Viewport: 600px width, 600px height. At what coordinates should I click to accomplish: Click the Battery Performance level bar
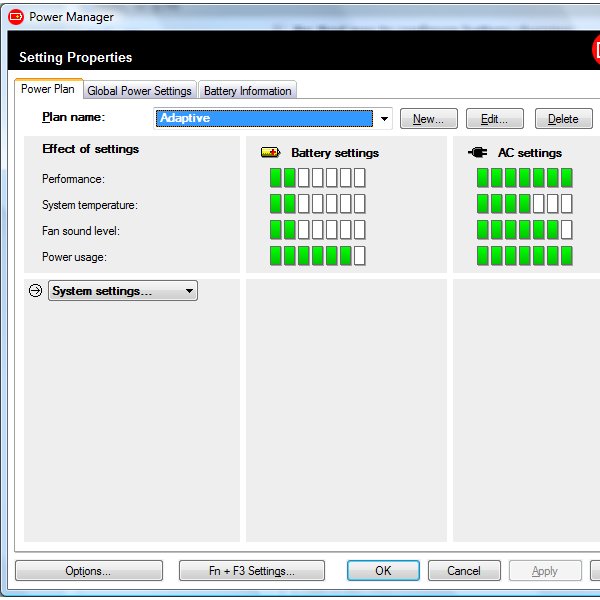tap(318, 178)
